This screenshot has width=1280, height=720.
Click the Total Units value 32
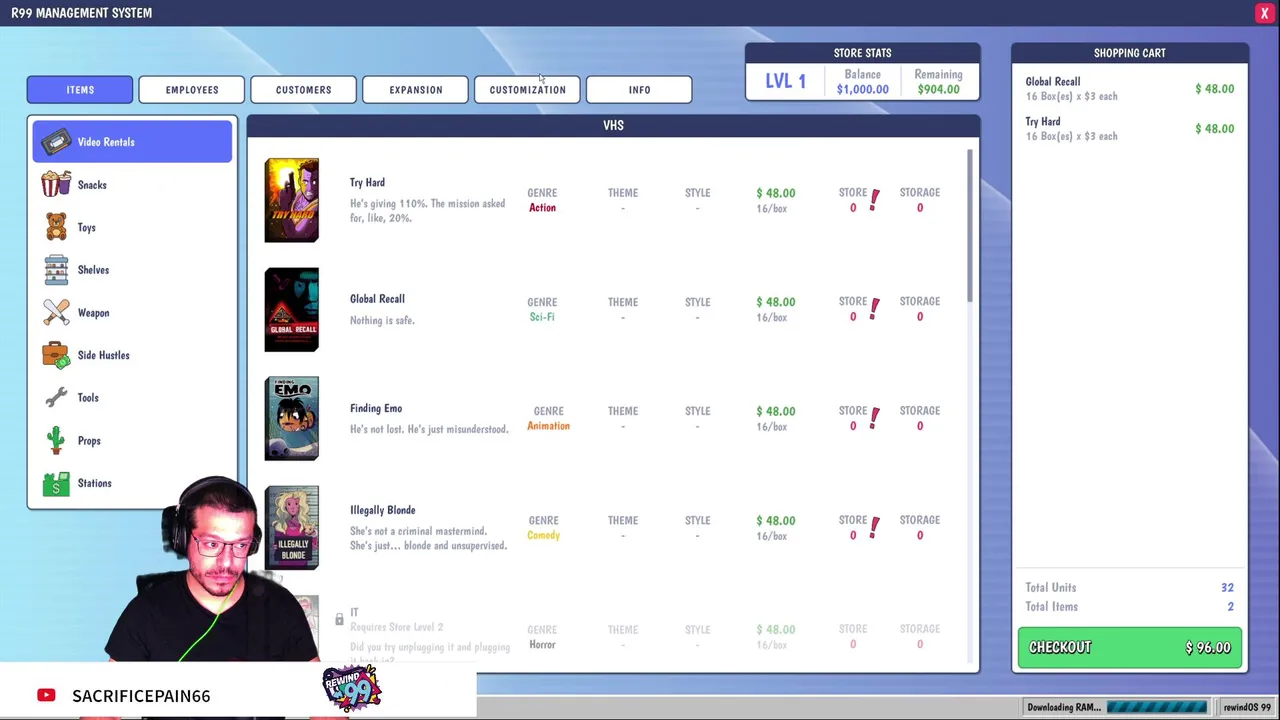pyautogui.click(x=1227, y=588)
